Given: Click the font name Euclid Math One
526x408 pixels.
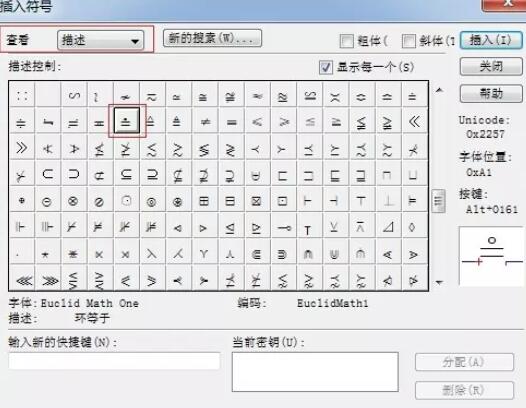Looking at the screenshot, I should tap(90, 303).
